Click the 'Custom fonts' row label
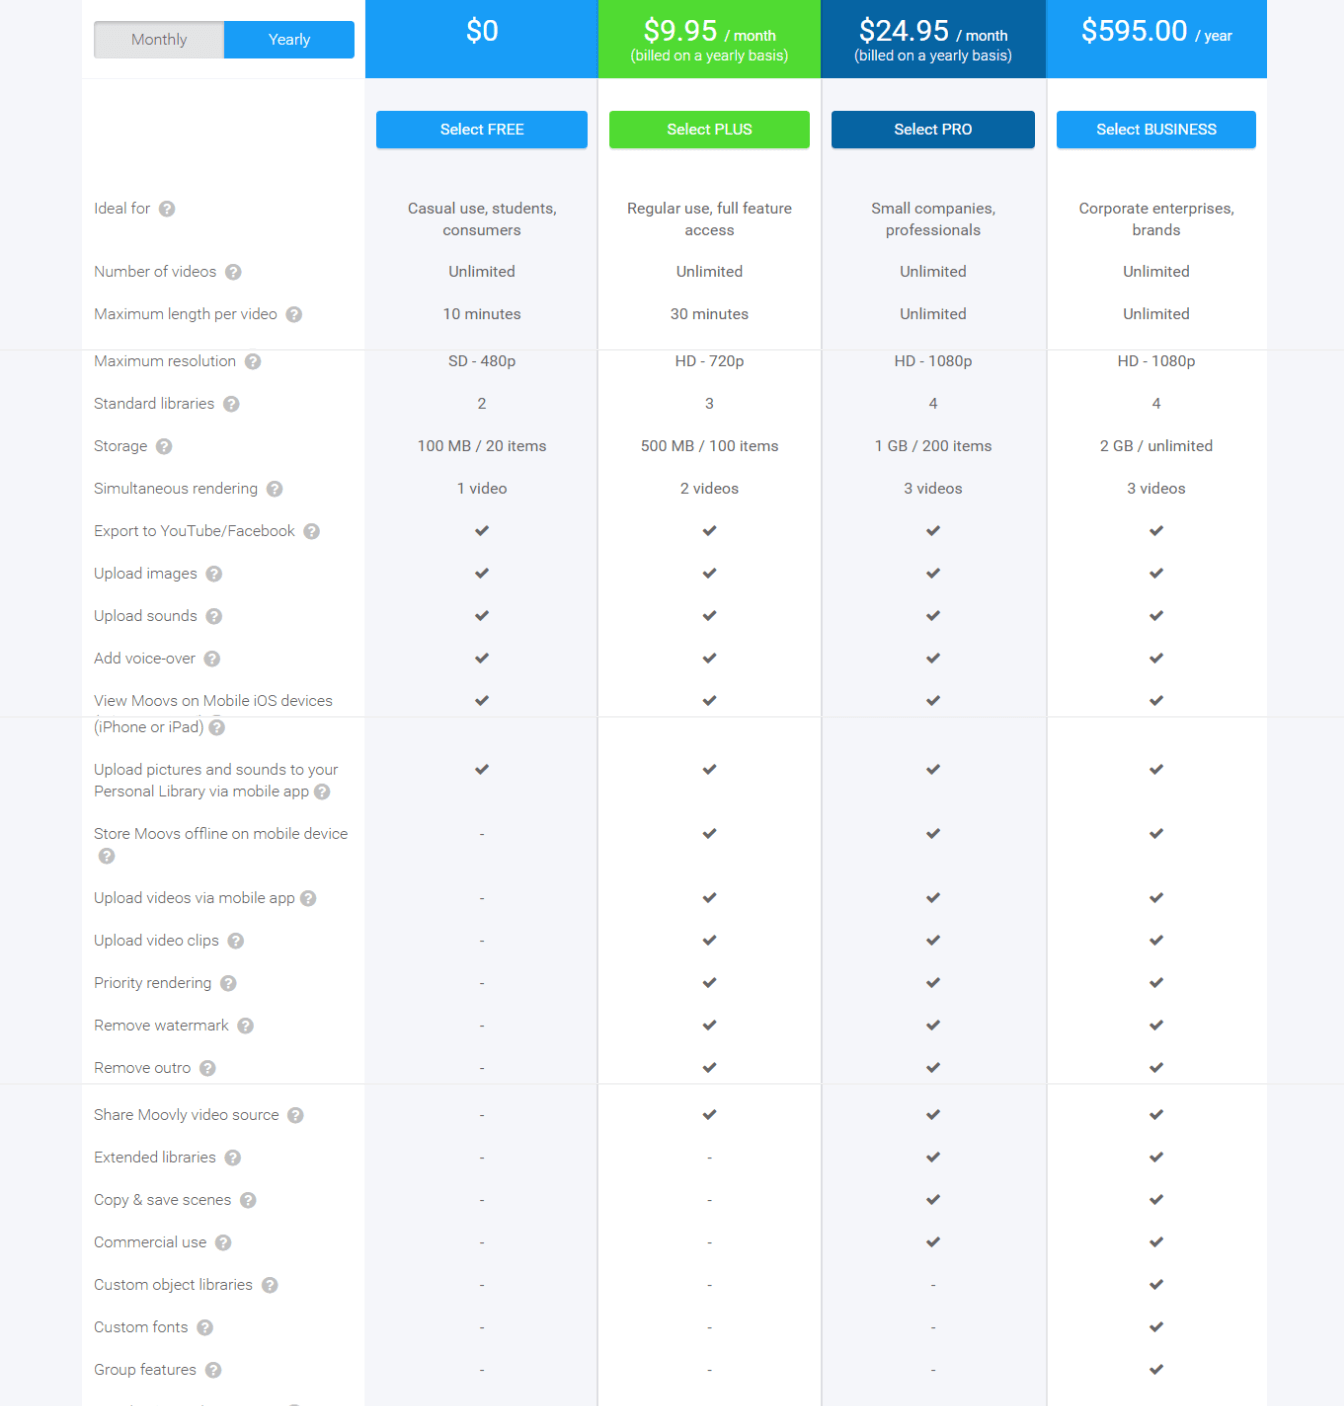Viewport: 1344px width, 1406px height. click(141, 1328)
